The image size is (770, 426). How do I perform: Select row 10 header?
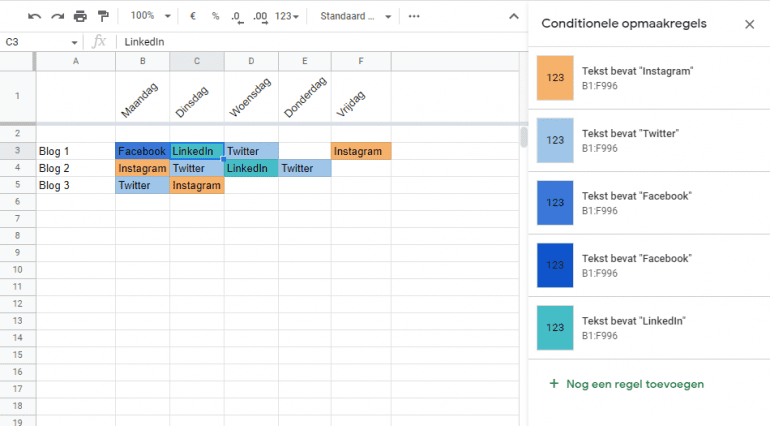17,269
